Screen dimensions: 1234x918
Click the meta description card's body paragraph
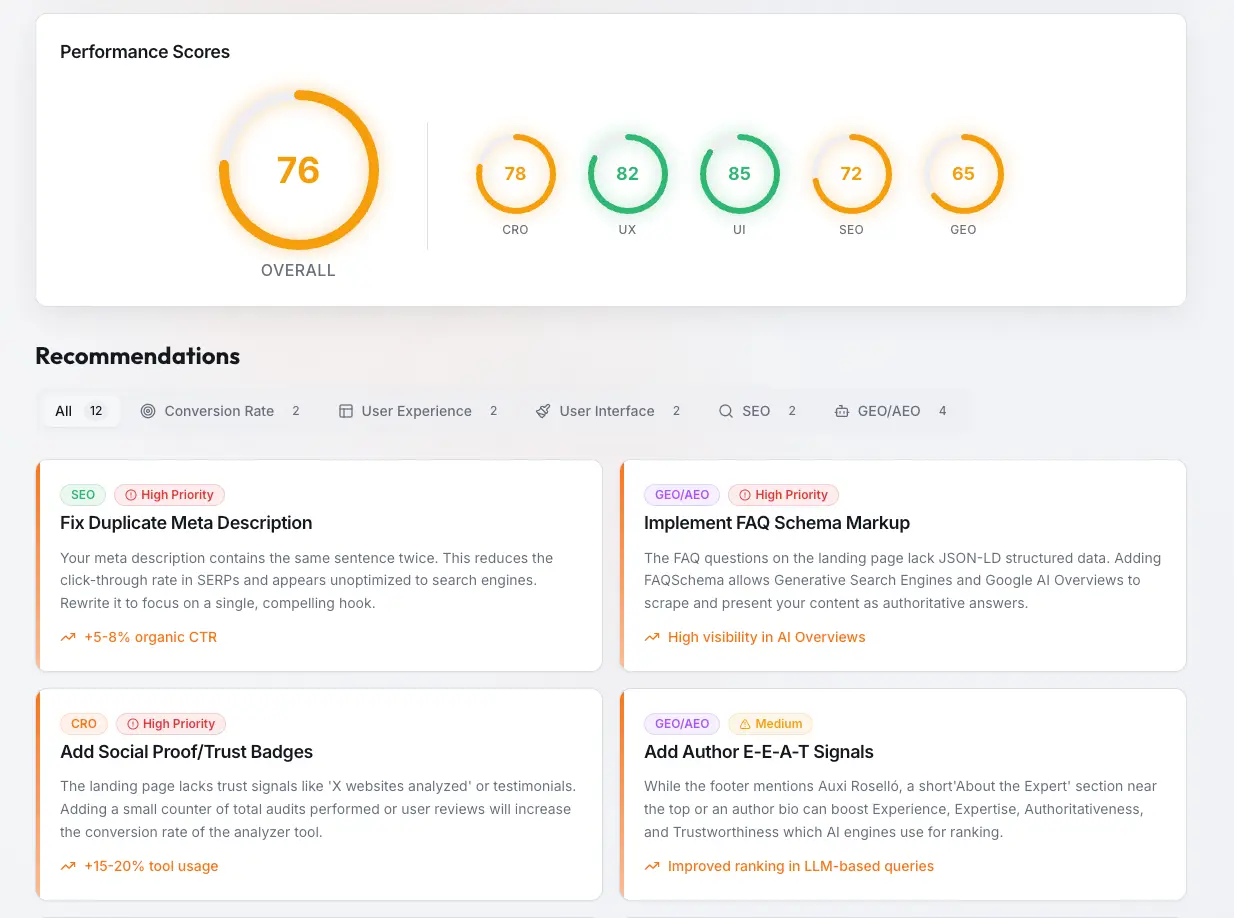tap(307, 581)
